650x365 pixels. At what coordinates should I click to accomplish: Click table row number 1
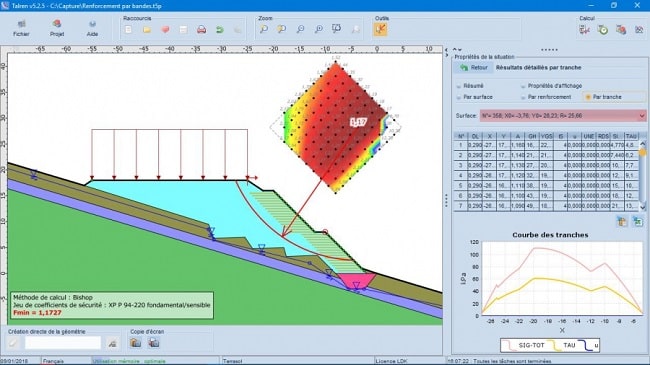click(546, 145)
